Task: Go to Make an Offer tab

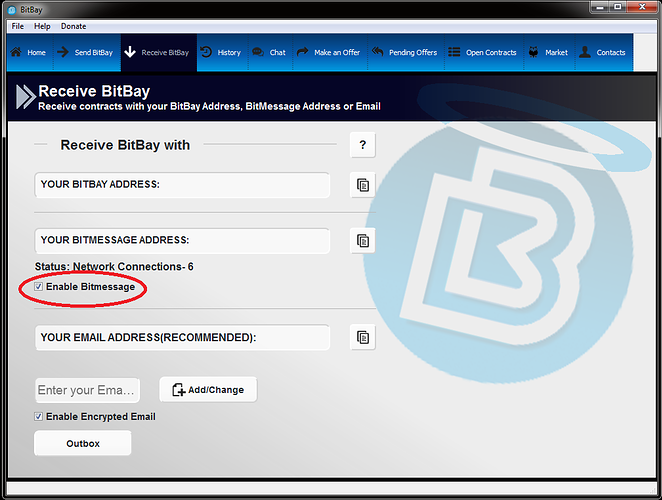Action: click(x=330, y=53)
